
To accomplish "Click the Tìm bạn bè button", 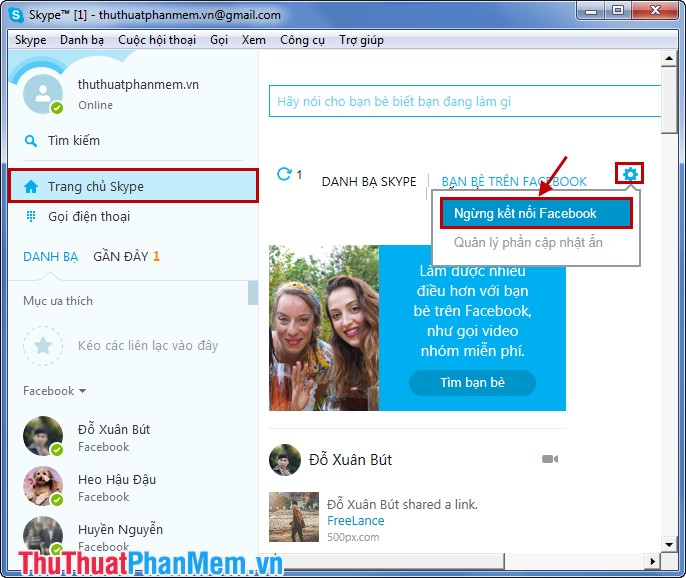I will (x=472, y=382).
